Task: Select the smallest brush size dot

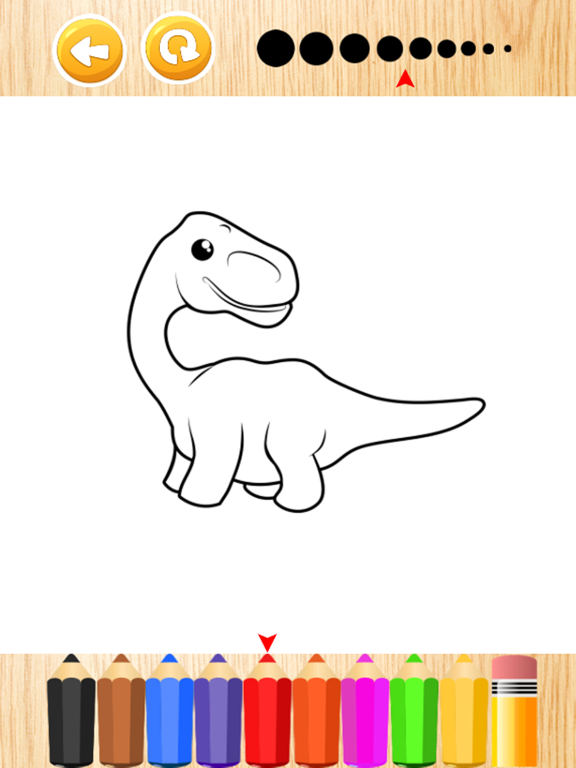Action: [507, 48]
